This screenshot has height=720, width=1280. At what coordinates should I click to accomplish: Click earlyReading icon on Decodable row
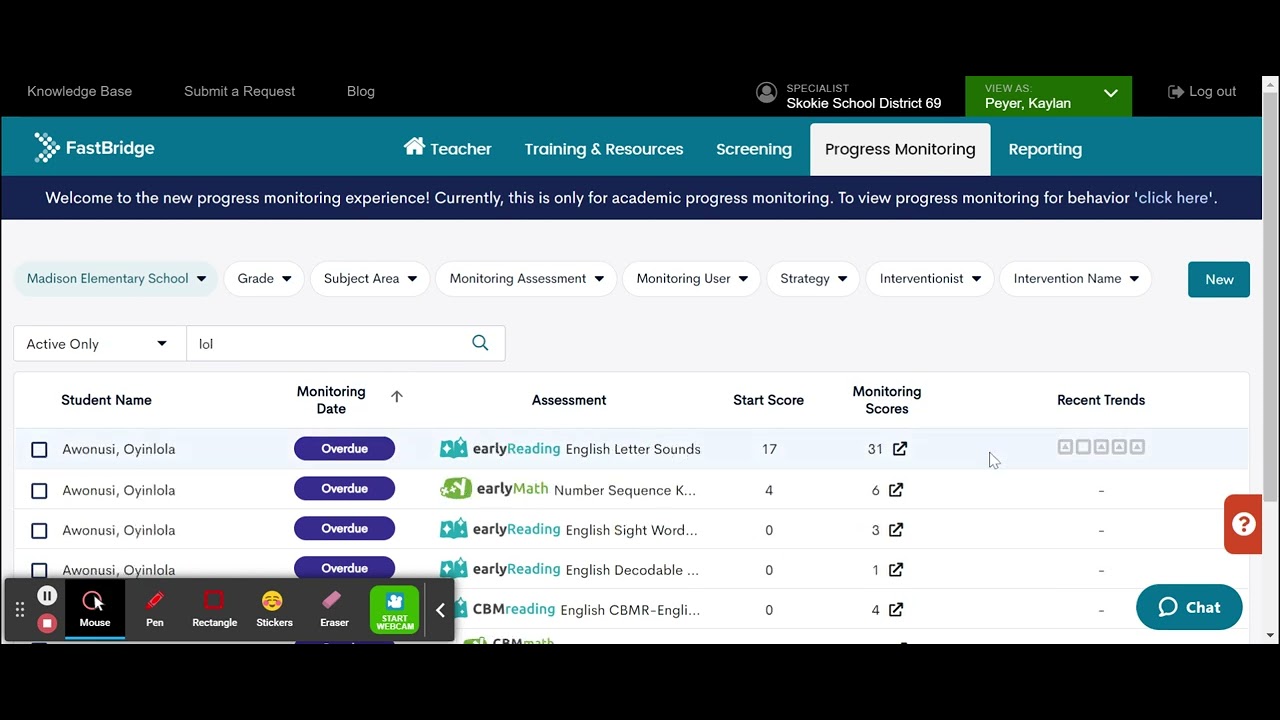point(454,568)
